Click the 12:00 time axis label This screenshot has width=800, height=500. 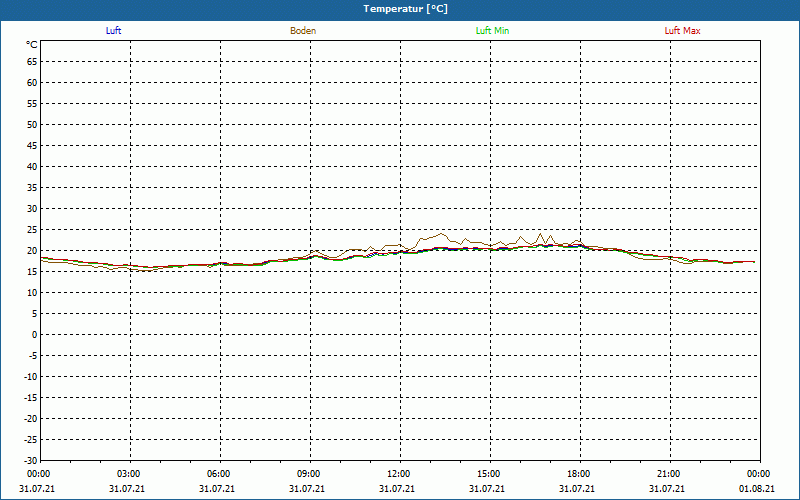(x=398, y=474)
